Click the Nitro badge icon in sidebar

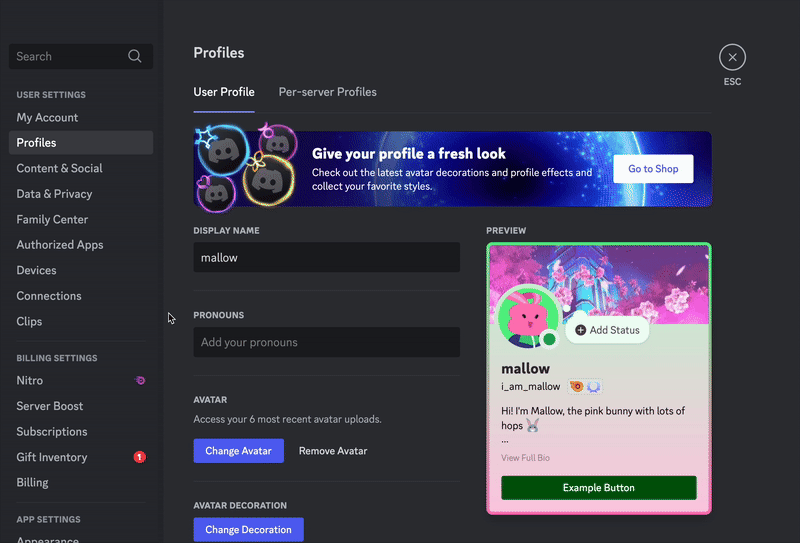tap(140, 381)
